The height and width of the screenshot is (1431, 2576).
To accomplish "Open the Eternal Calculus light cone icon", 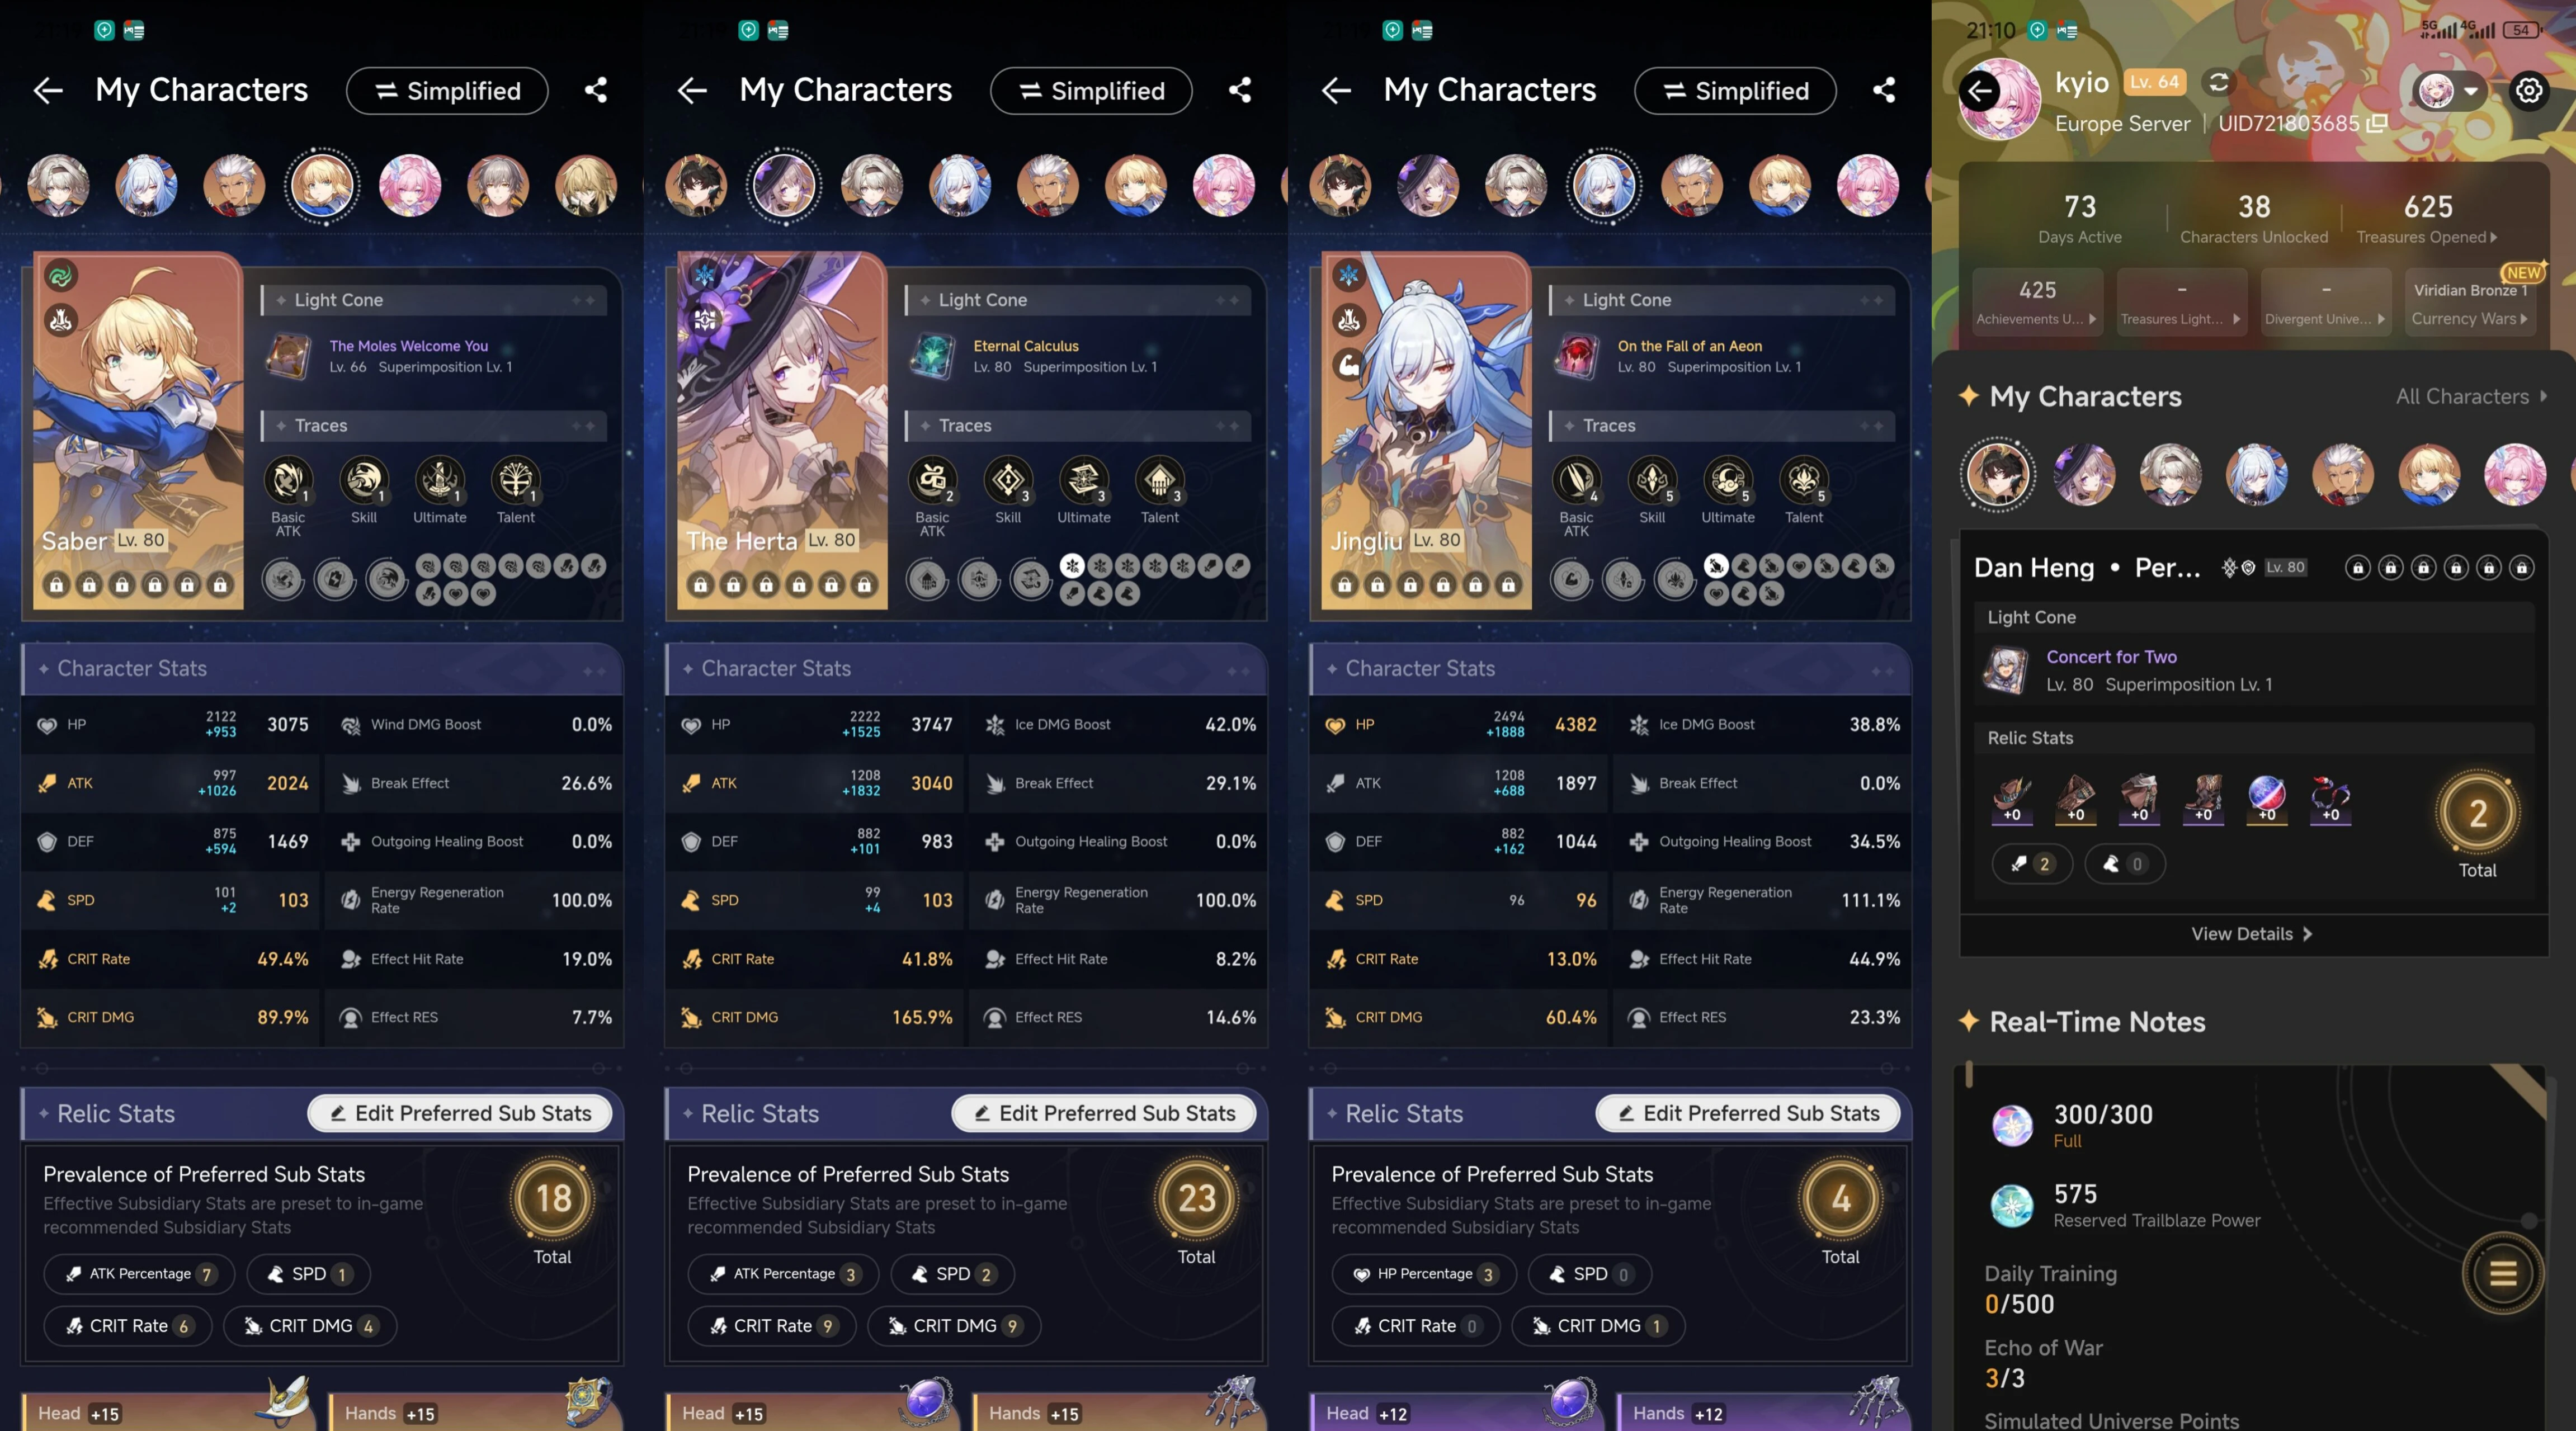I will point(933,356).
